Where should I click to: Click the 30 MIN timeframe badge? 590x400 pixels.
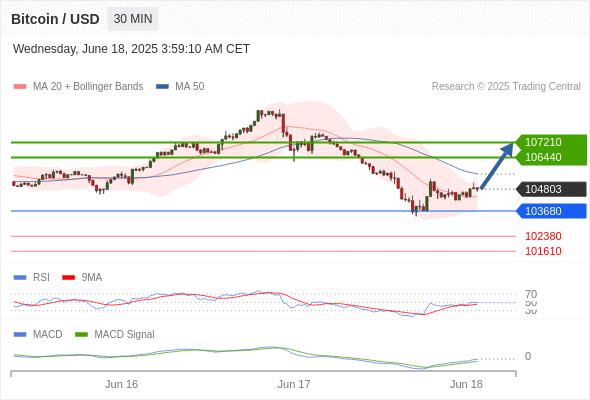tap(133, 19)
